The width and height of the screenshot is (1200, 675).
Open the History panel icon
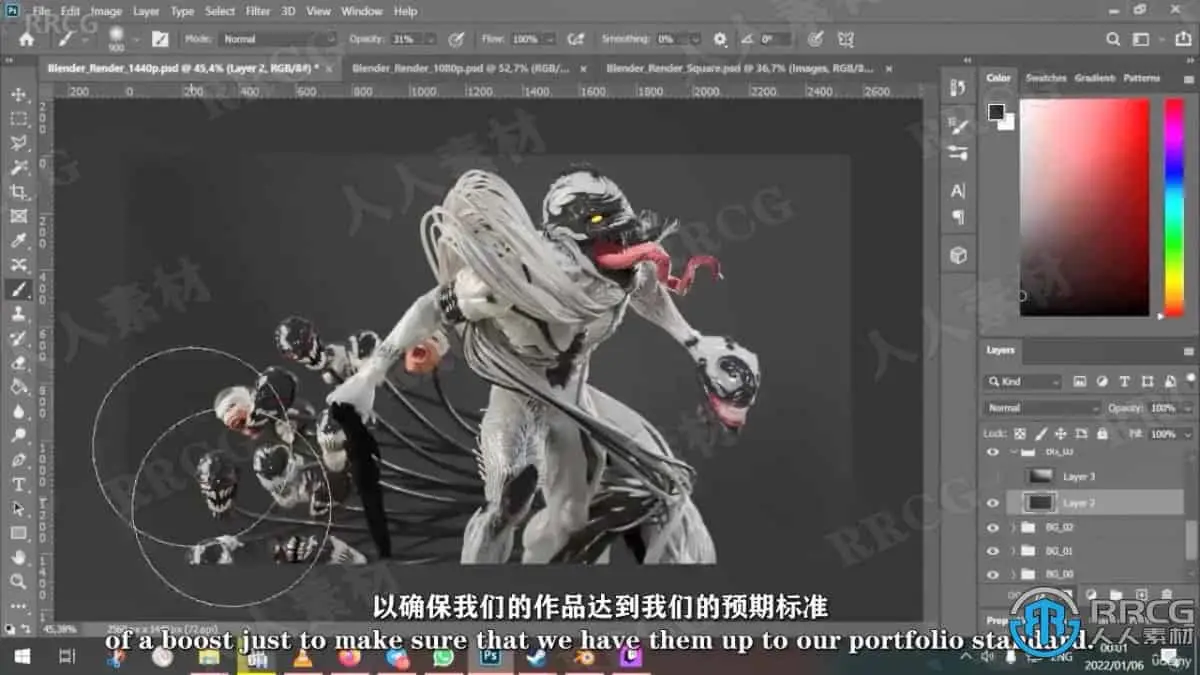(x=958, y=88)
